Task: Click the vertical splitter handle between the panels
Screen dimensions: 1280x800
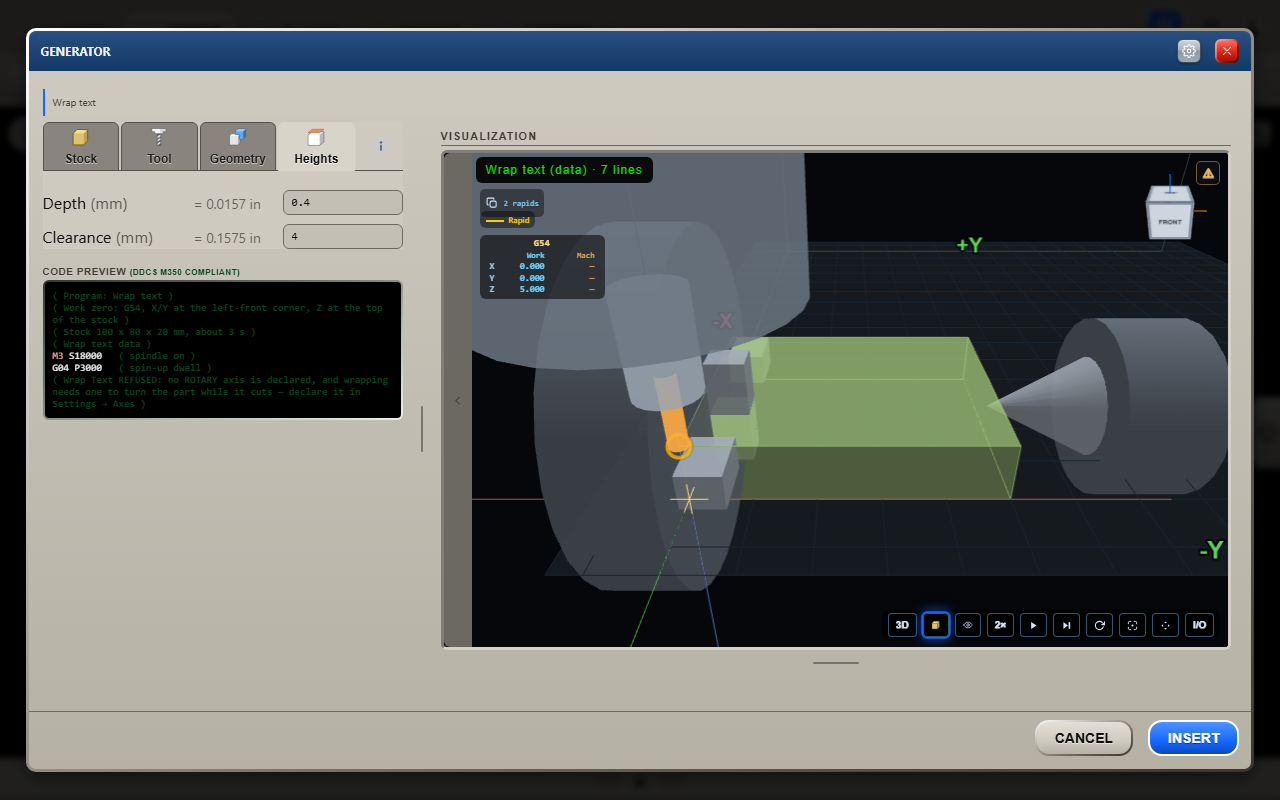Action: pyautogui.click(x=422, y=429)
